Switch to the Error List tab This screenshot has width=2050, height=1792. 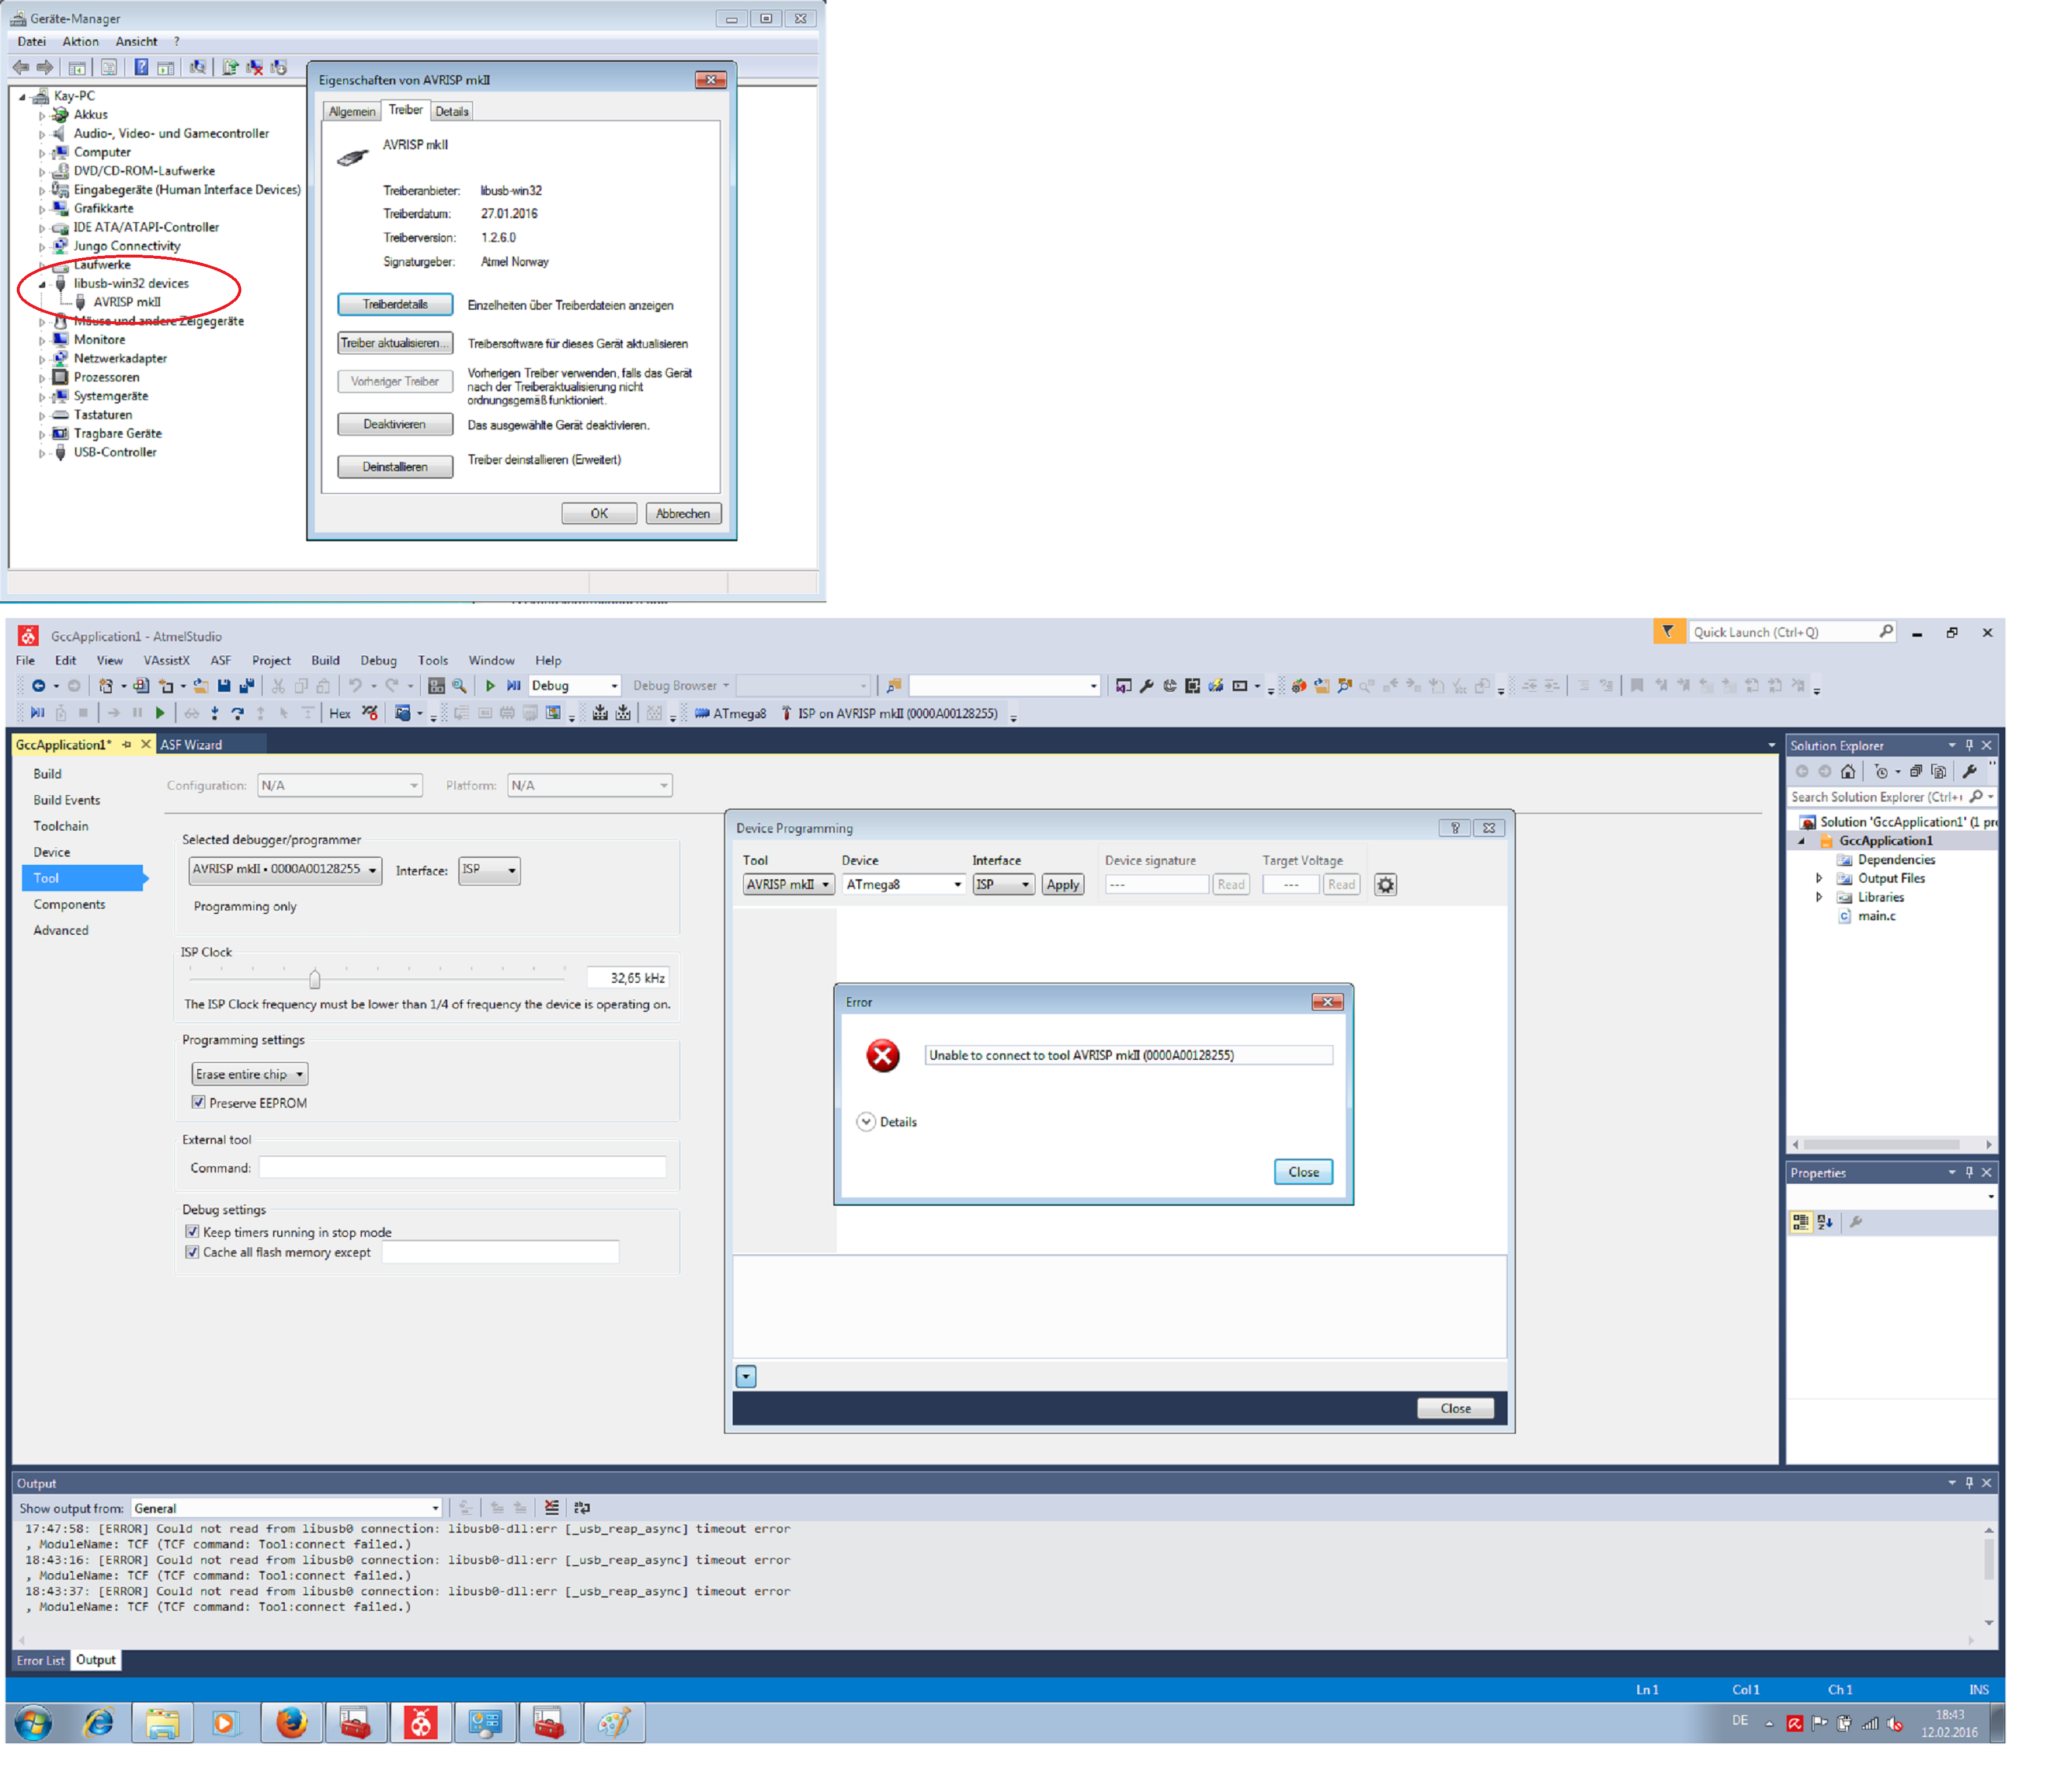pyautogui.click(x=40, y=1660)
